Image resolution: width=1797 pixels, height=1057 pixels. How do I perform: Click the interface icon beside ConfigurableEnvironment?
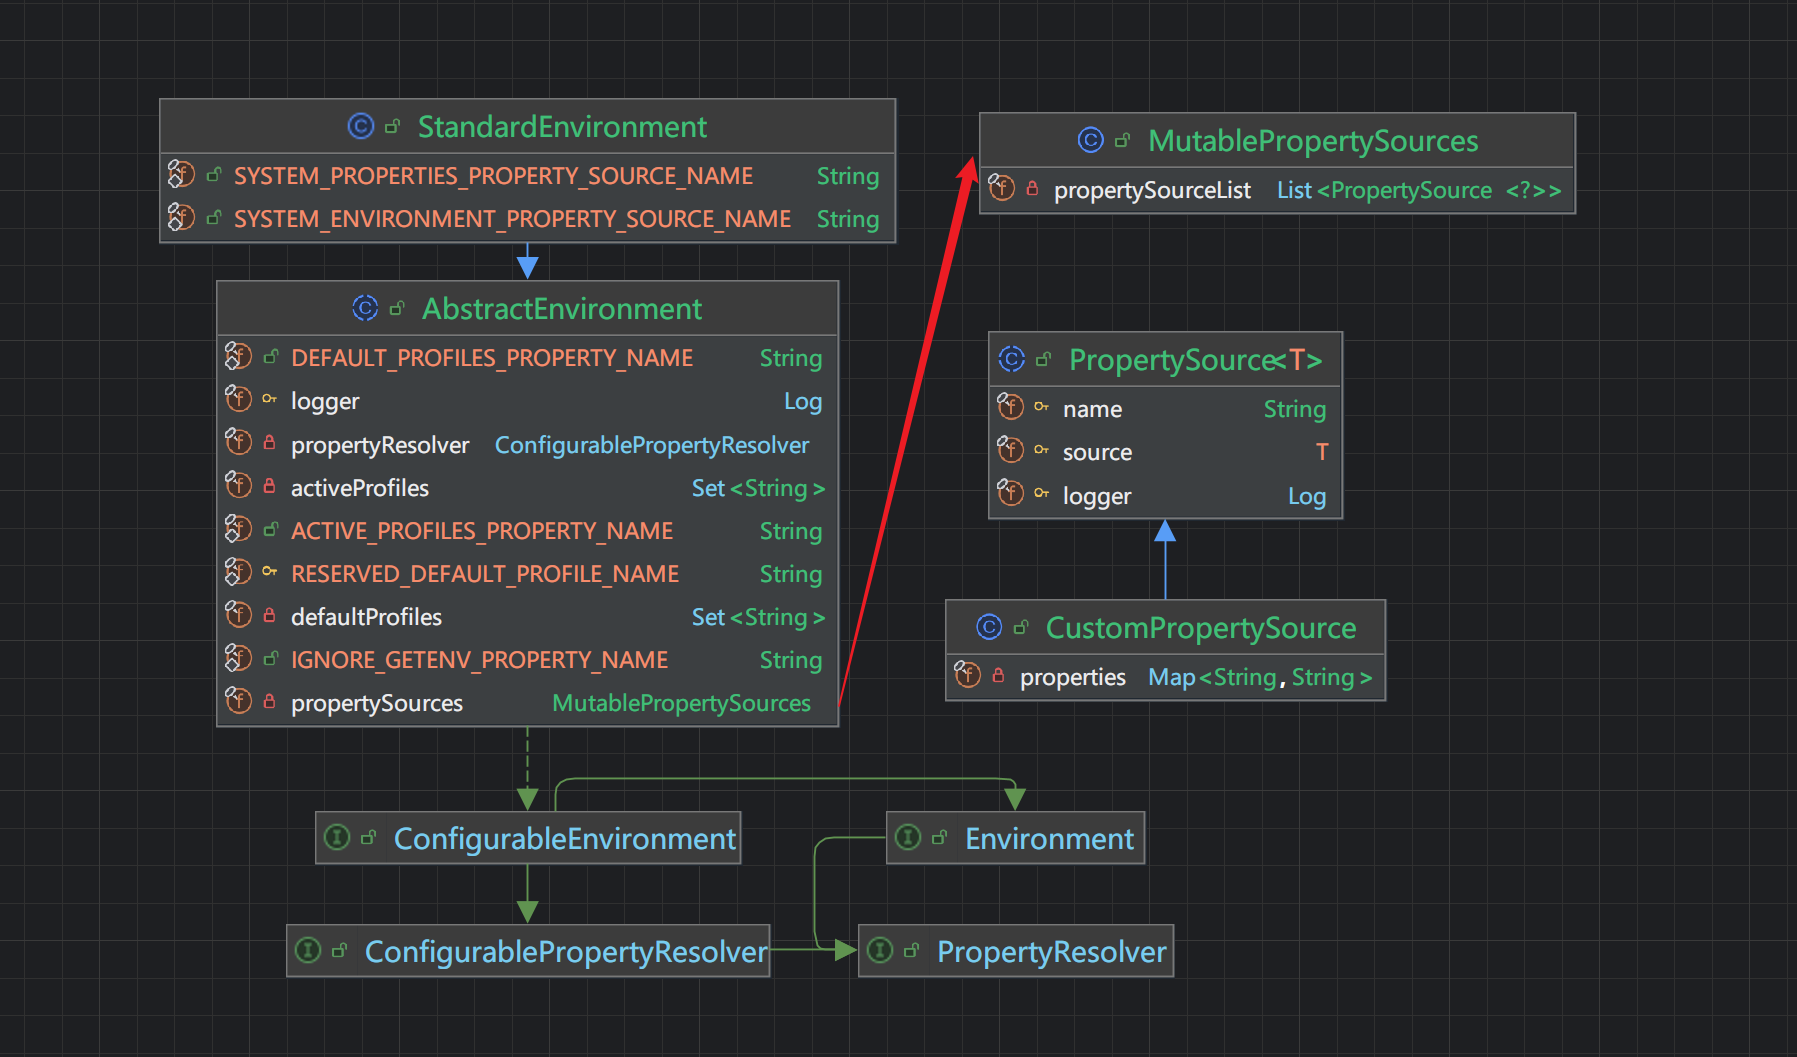(x=338, y=837)
